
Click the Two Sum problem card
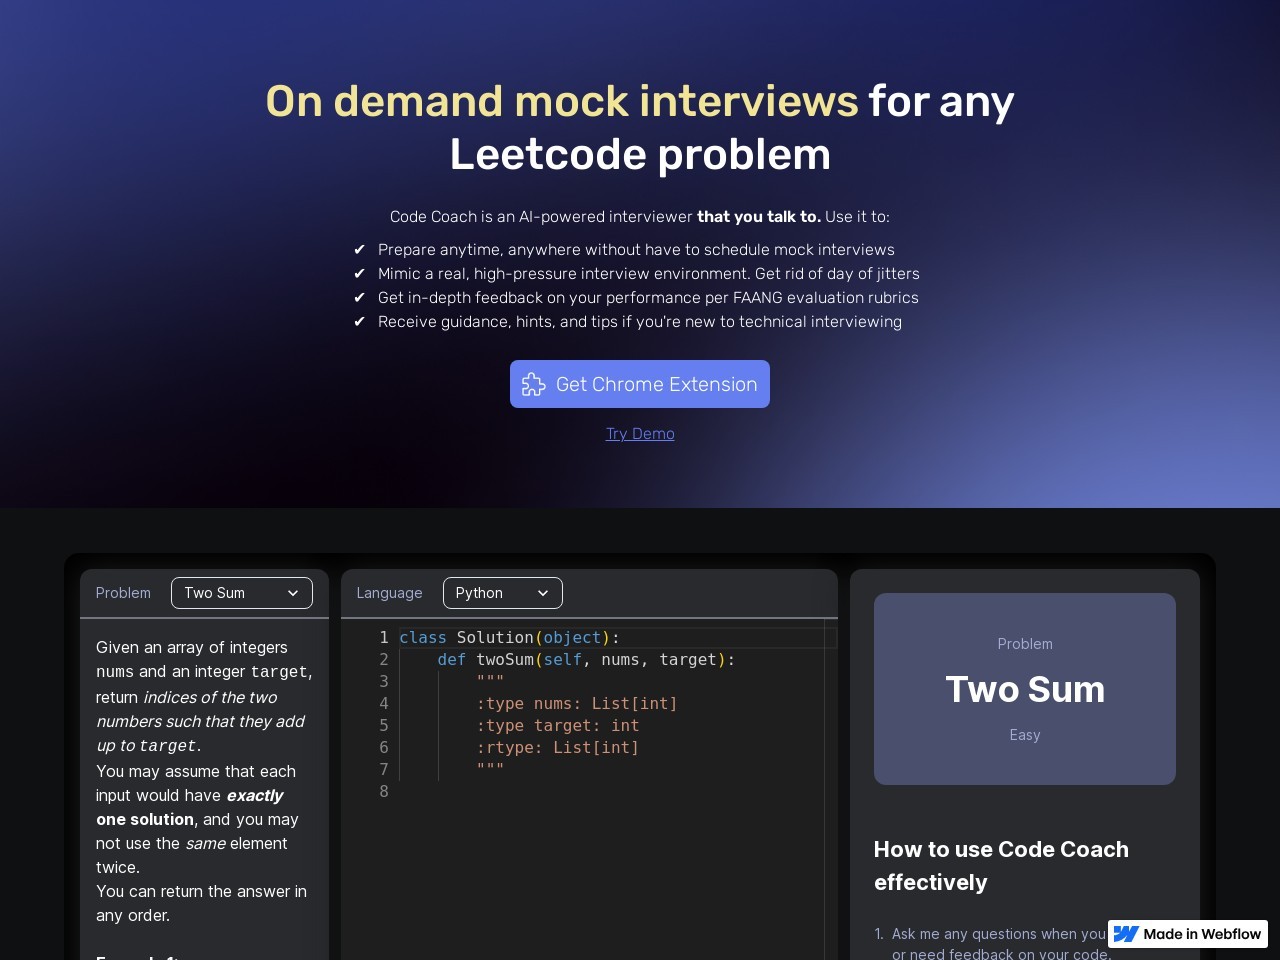[x=1025, y=689]
